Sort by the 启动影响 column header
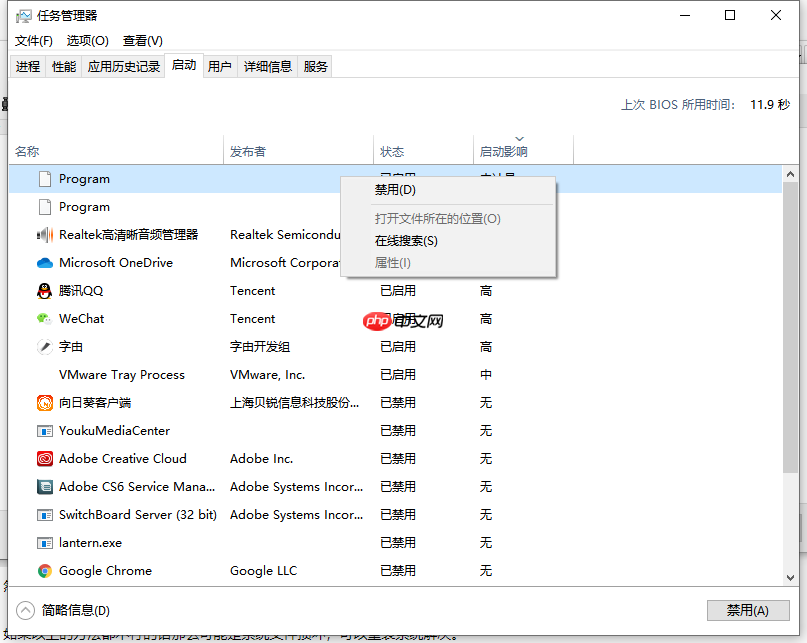This screenshot has width=807, height=643. (523, 151)
